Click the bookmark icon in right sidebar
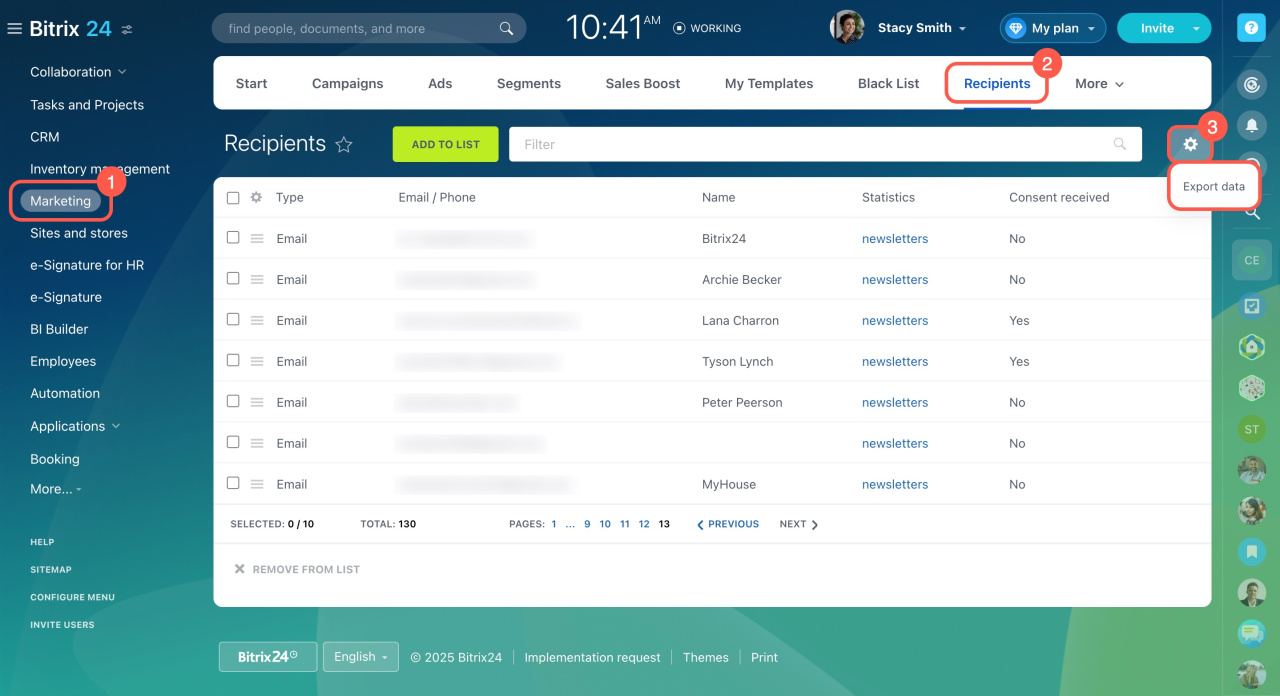 point(1251,551)
